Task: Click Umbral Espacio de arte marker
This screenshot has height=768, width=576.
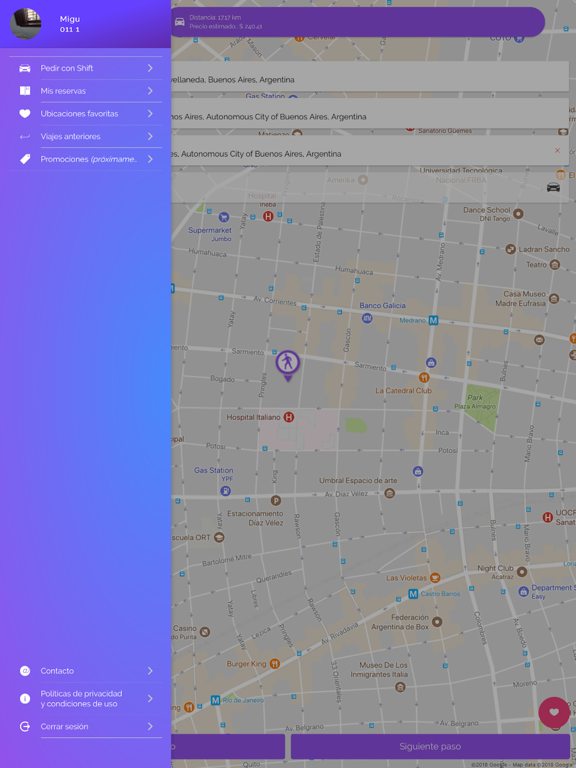Action: pos(389,493)
